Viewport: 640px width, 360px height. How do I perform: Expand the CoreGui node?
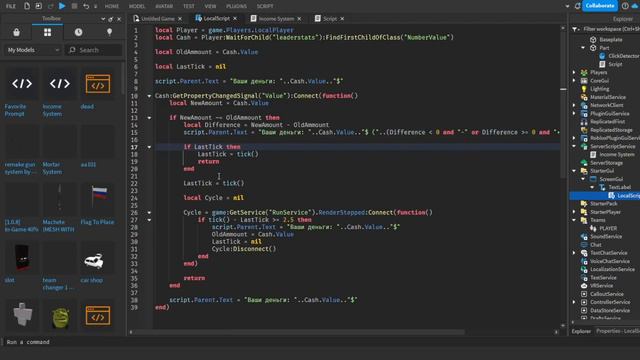pos(574,80)
